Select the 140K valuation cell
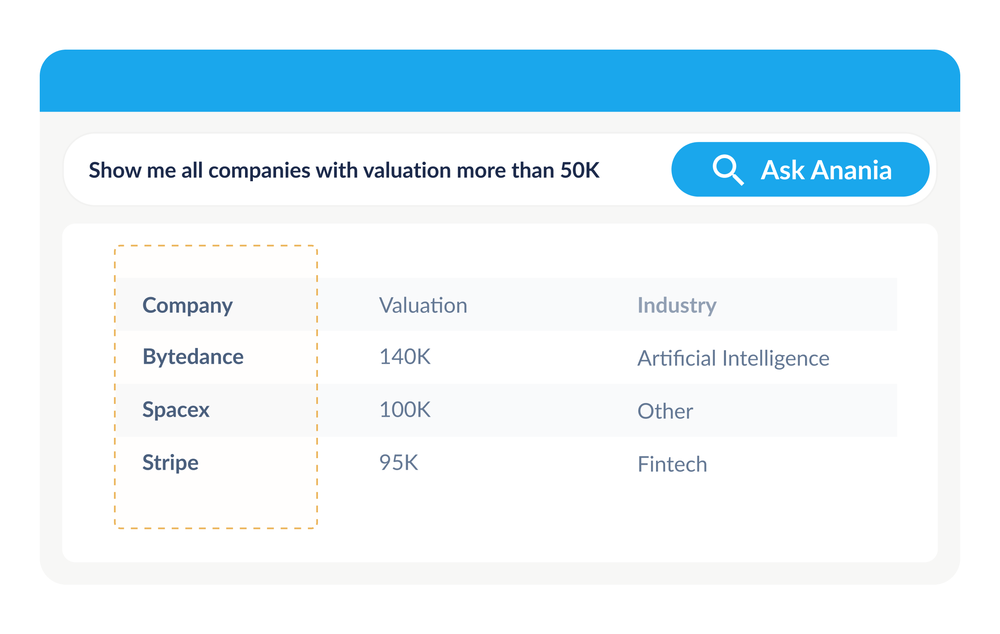1000x634 pixels. point(404,357)
